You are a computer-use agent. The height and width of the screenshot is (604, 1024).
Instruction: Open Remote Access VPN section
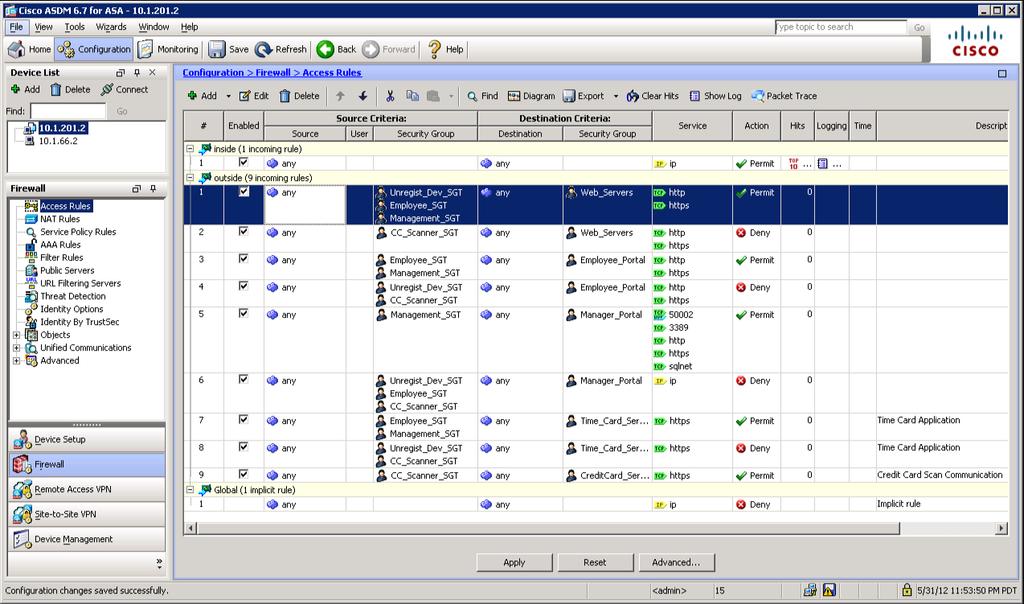coord(87,489)
